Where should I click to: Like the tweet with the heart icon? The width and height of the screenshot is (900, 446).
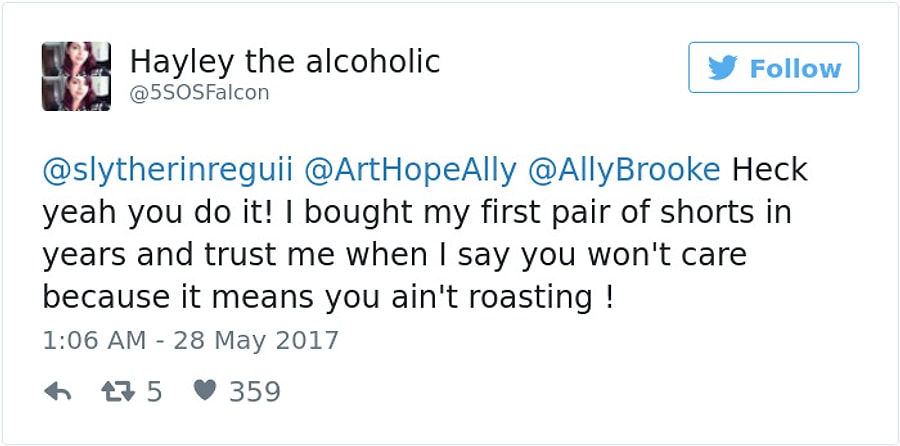(x=205, y=392)
